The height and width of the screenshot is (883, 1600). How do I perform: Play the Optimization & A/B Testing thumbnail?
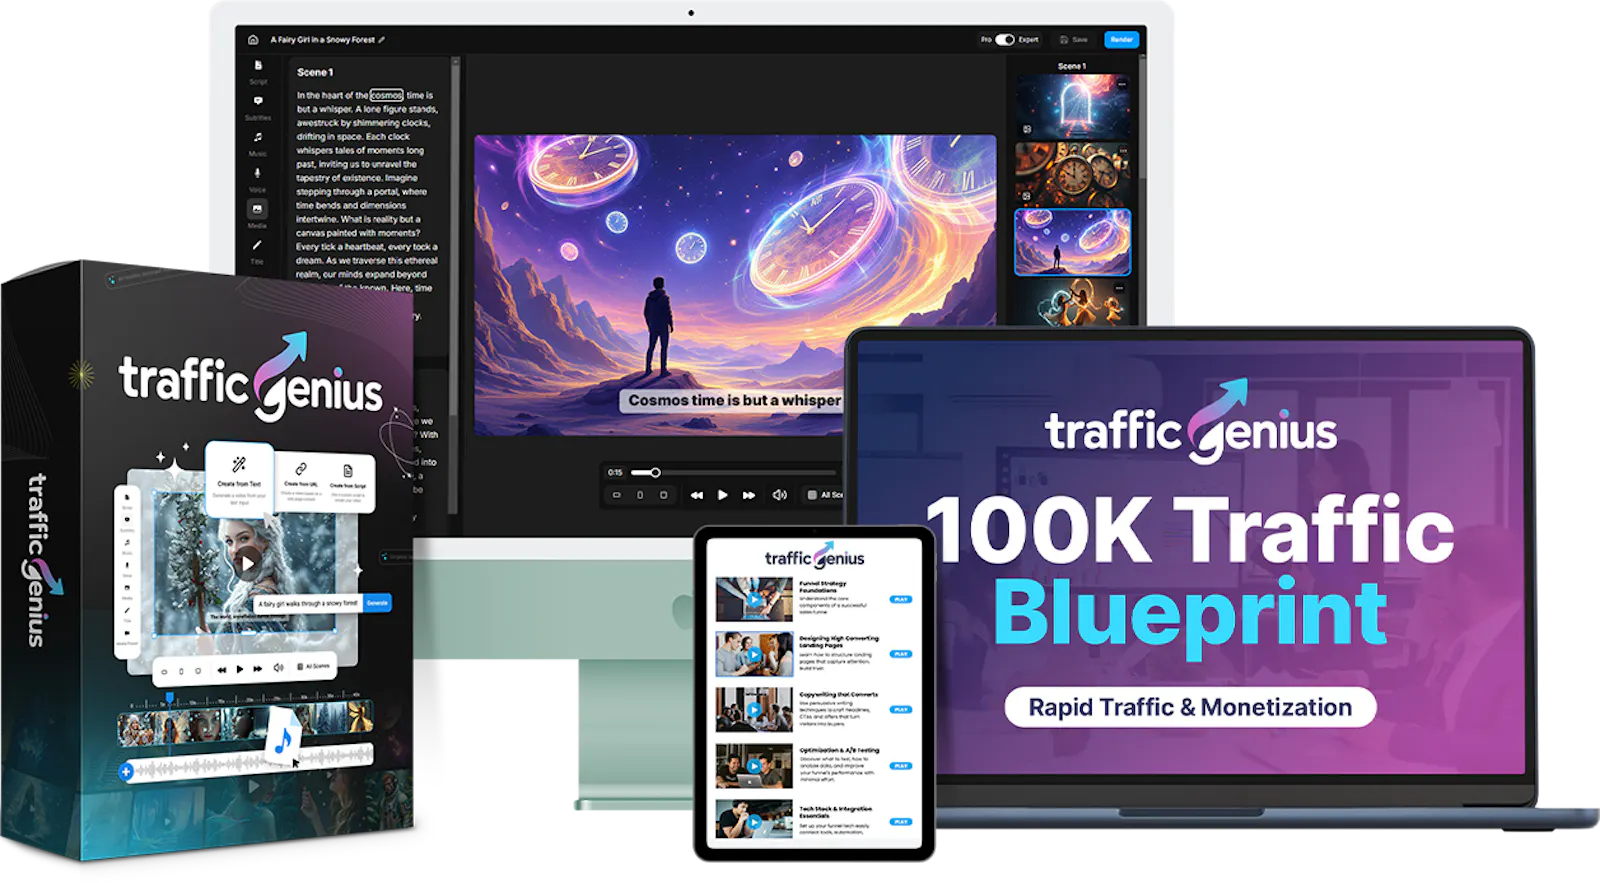pos(754,766)
